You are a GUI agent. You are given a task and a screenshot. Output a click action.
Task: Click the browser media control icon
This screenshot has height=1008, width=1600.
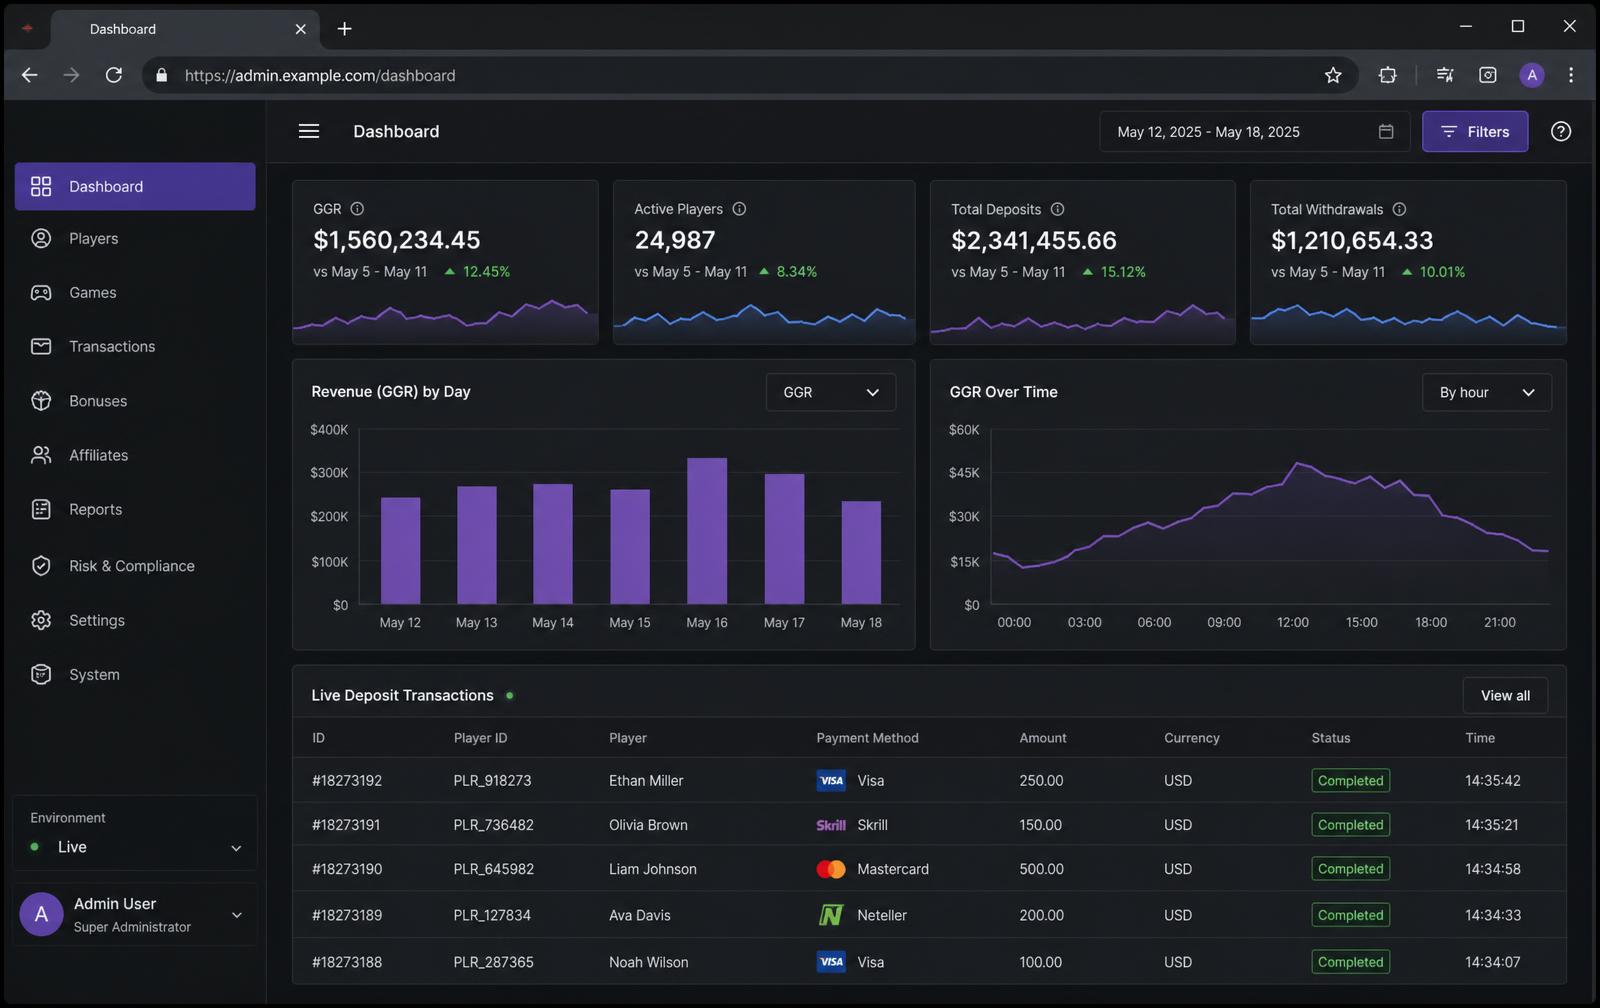(x=1445, y=75)
